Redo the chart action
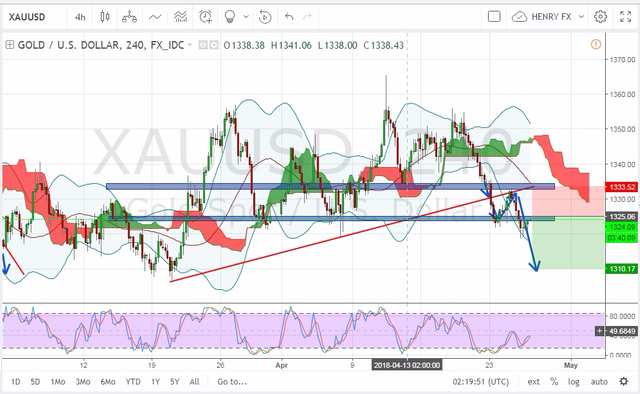Viewport: 640px width, 394px height. click(307, 17)
